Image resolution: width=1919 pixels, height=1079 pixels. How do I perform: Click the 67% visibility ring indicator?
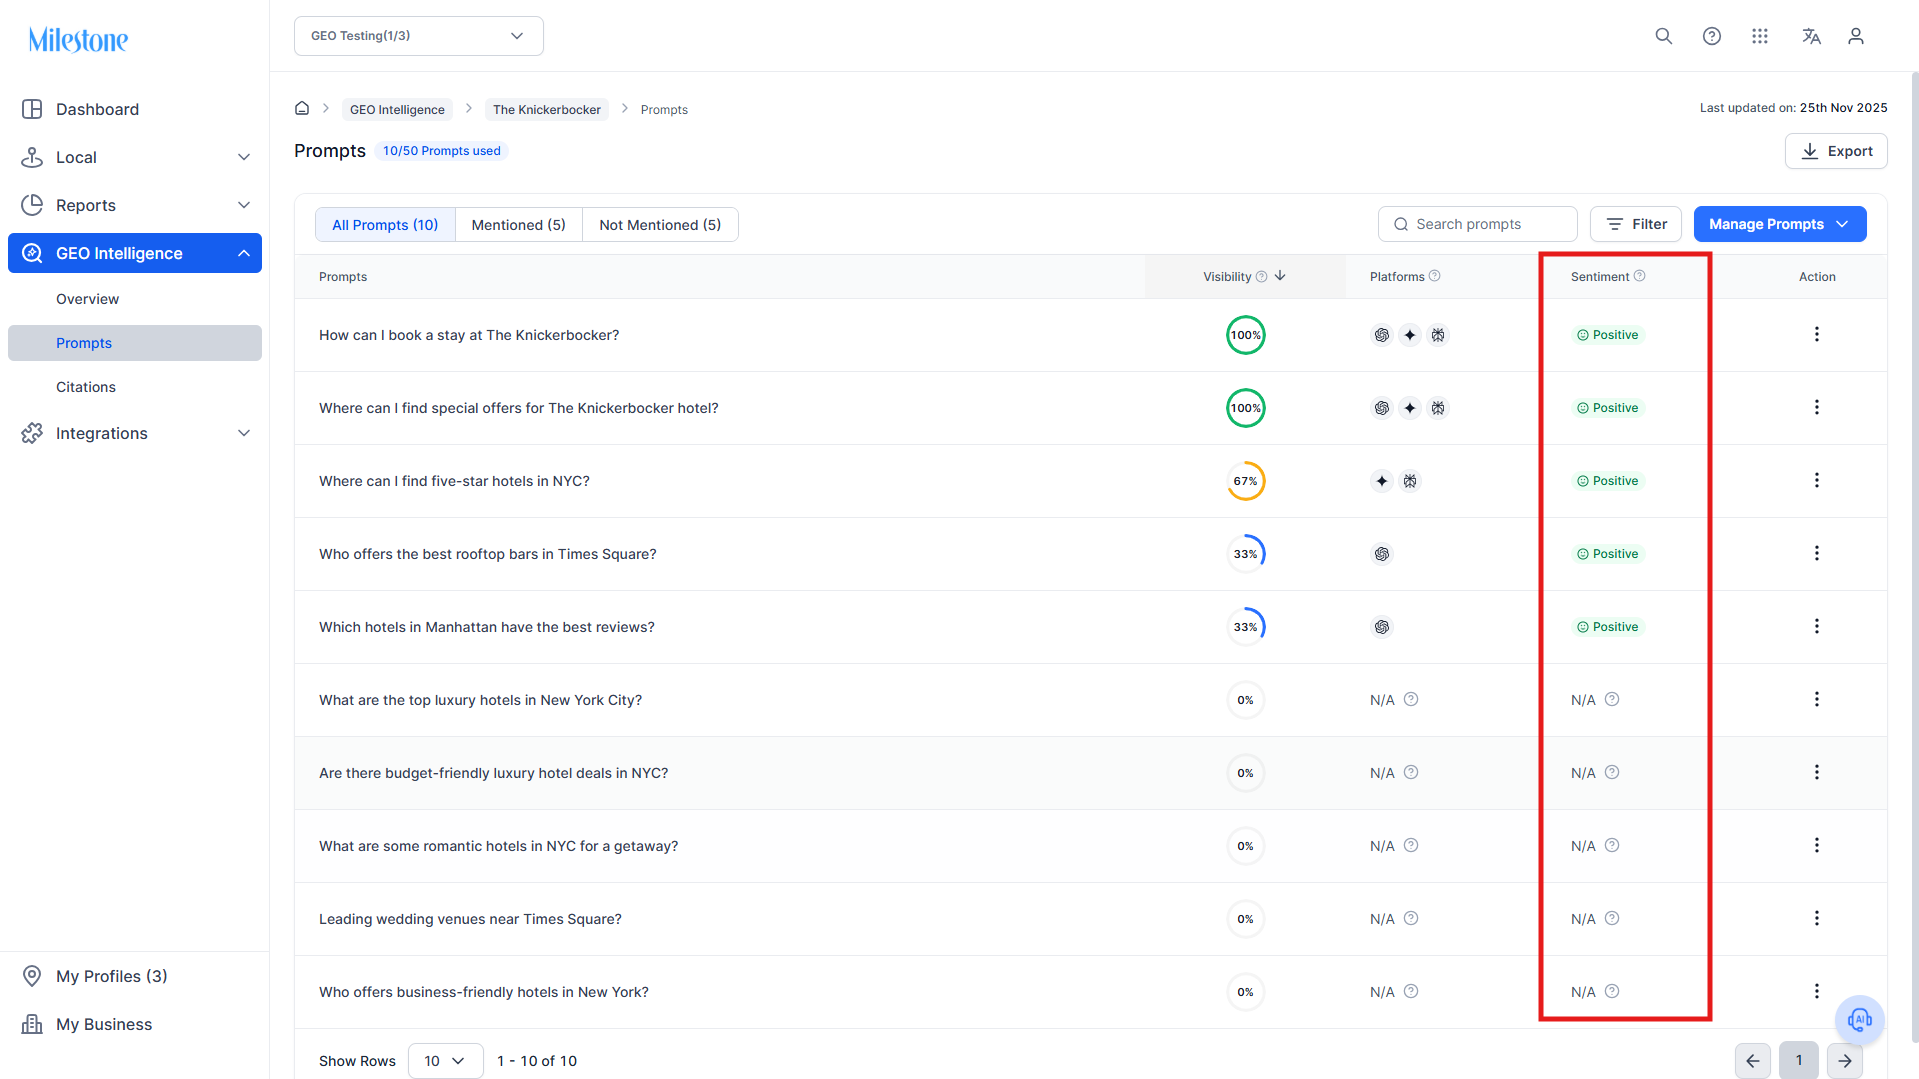tap(1246, 481)
